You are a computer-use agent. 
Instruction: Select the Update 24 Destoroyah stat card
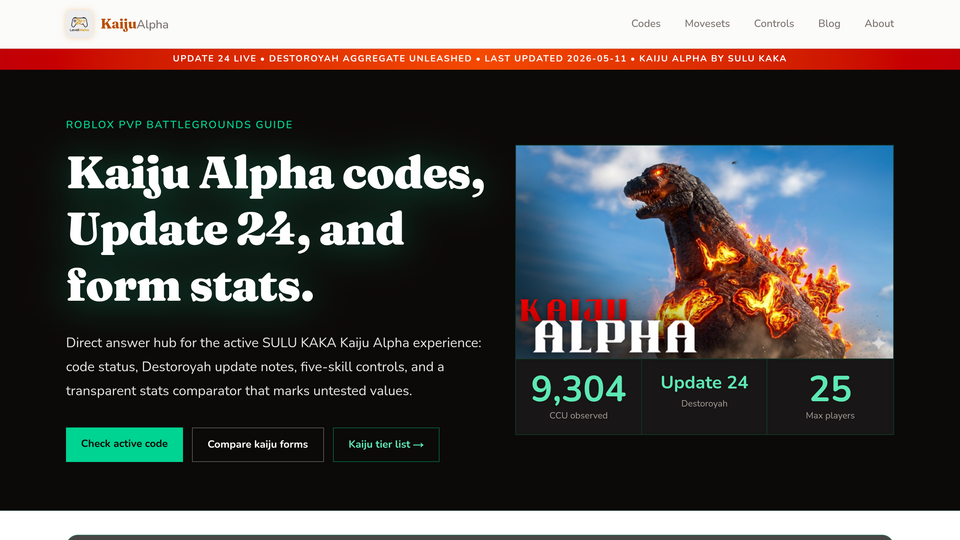tap(704, 397)
